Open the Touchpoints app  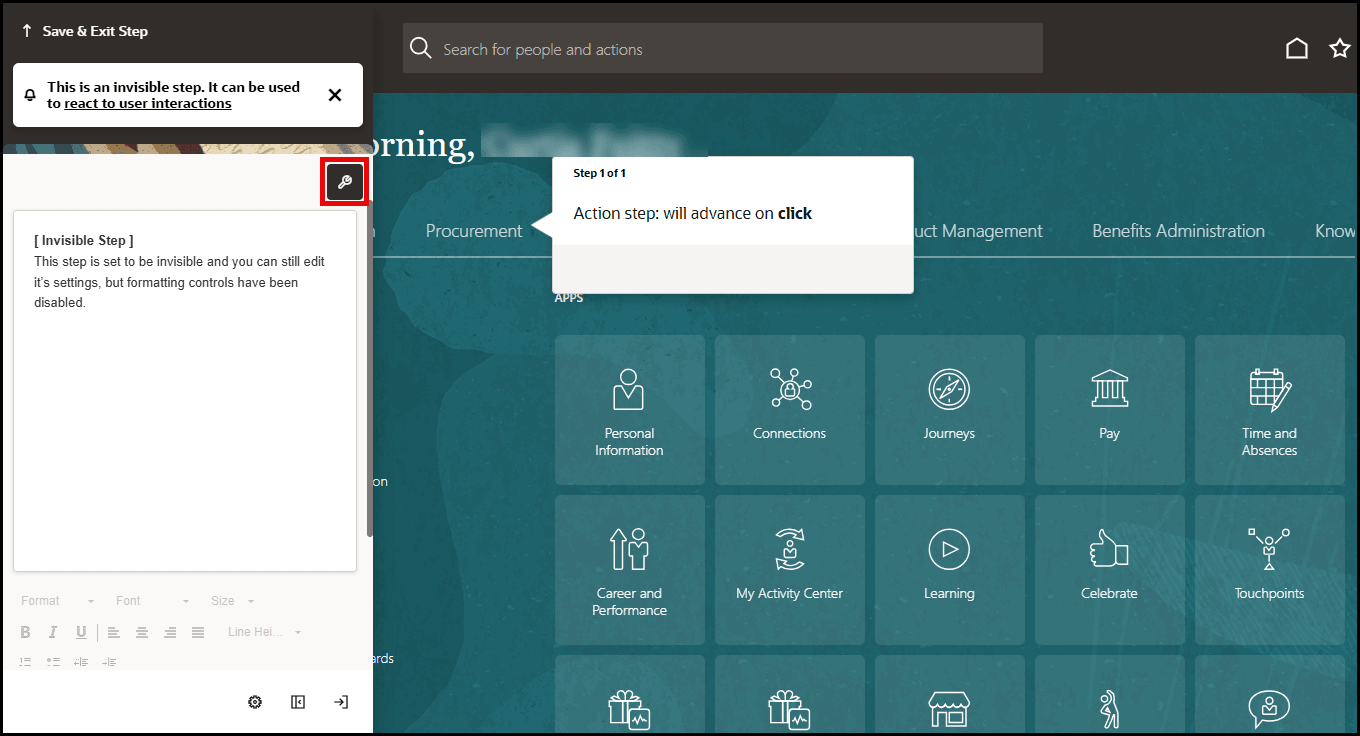[x=1269, y=570]
